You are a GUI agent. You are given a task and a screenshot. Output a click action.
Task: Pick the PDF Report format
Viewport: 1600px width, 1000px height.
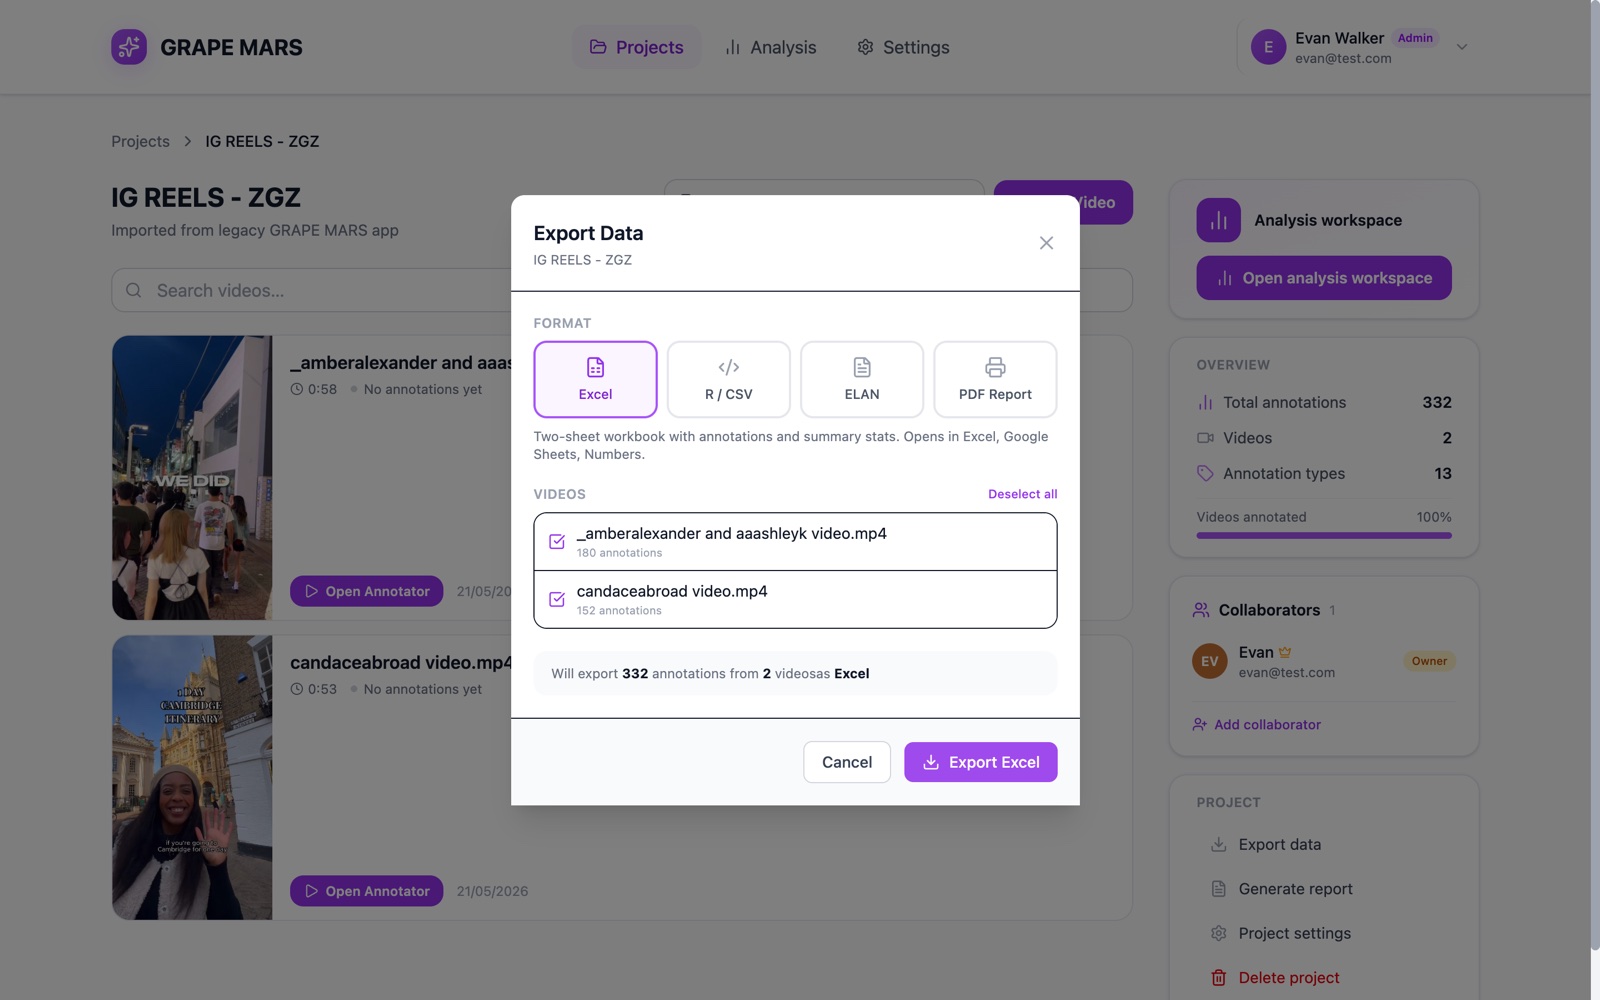point(995,379)
